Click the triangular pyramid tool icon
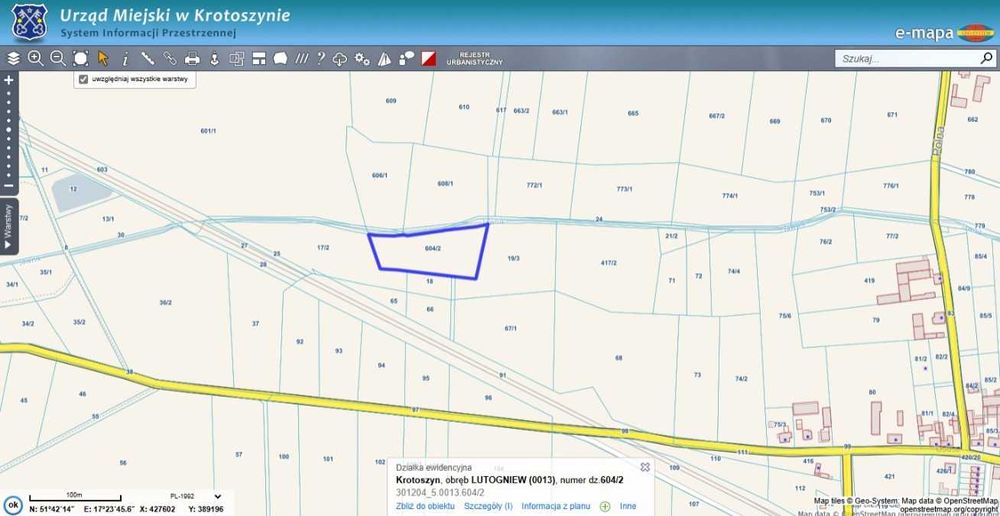 [384, 59]
